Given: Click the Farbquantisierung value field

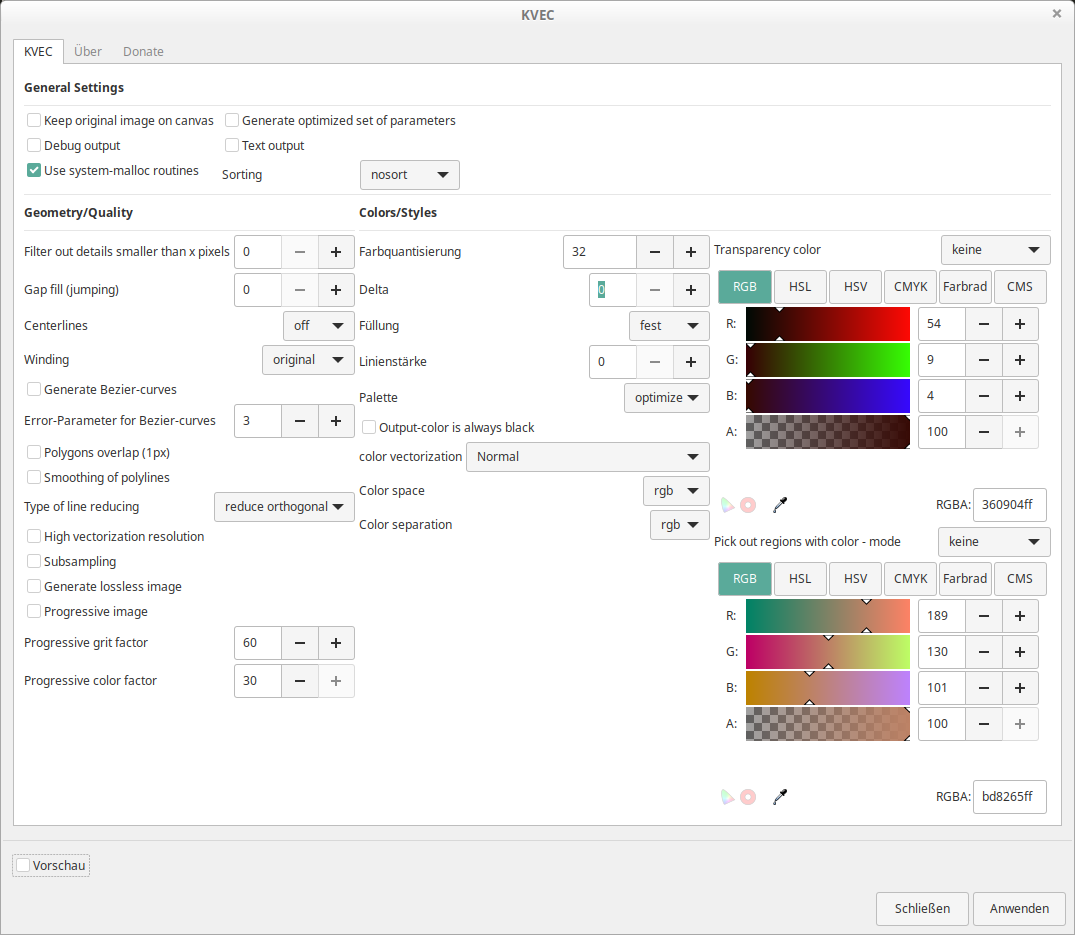Looking at the screenshot, I should point(600,252).
